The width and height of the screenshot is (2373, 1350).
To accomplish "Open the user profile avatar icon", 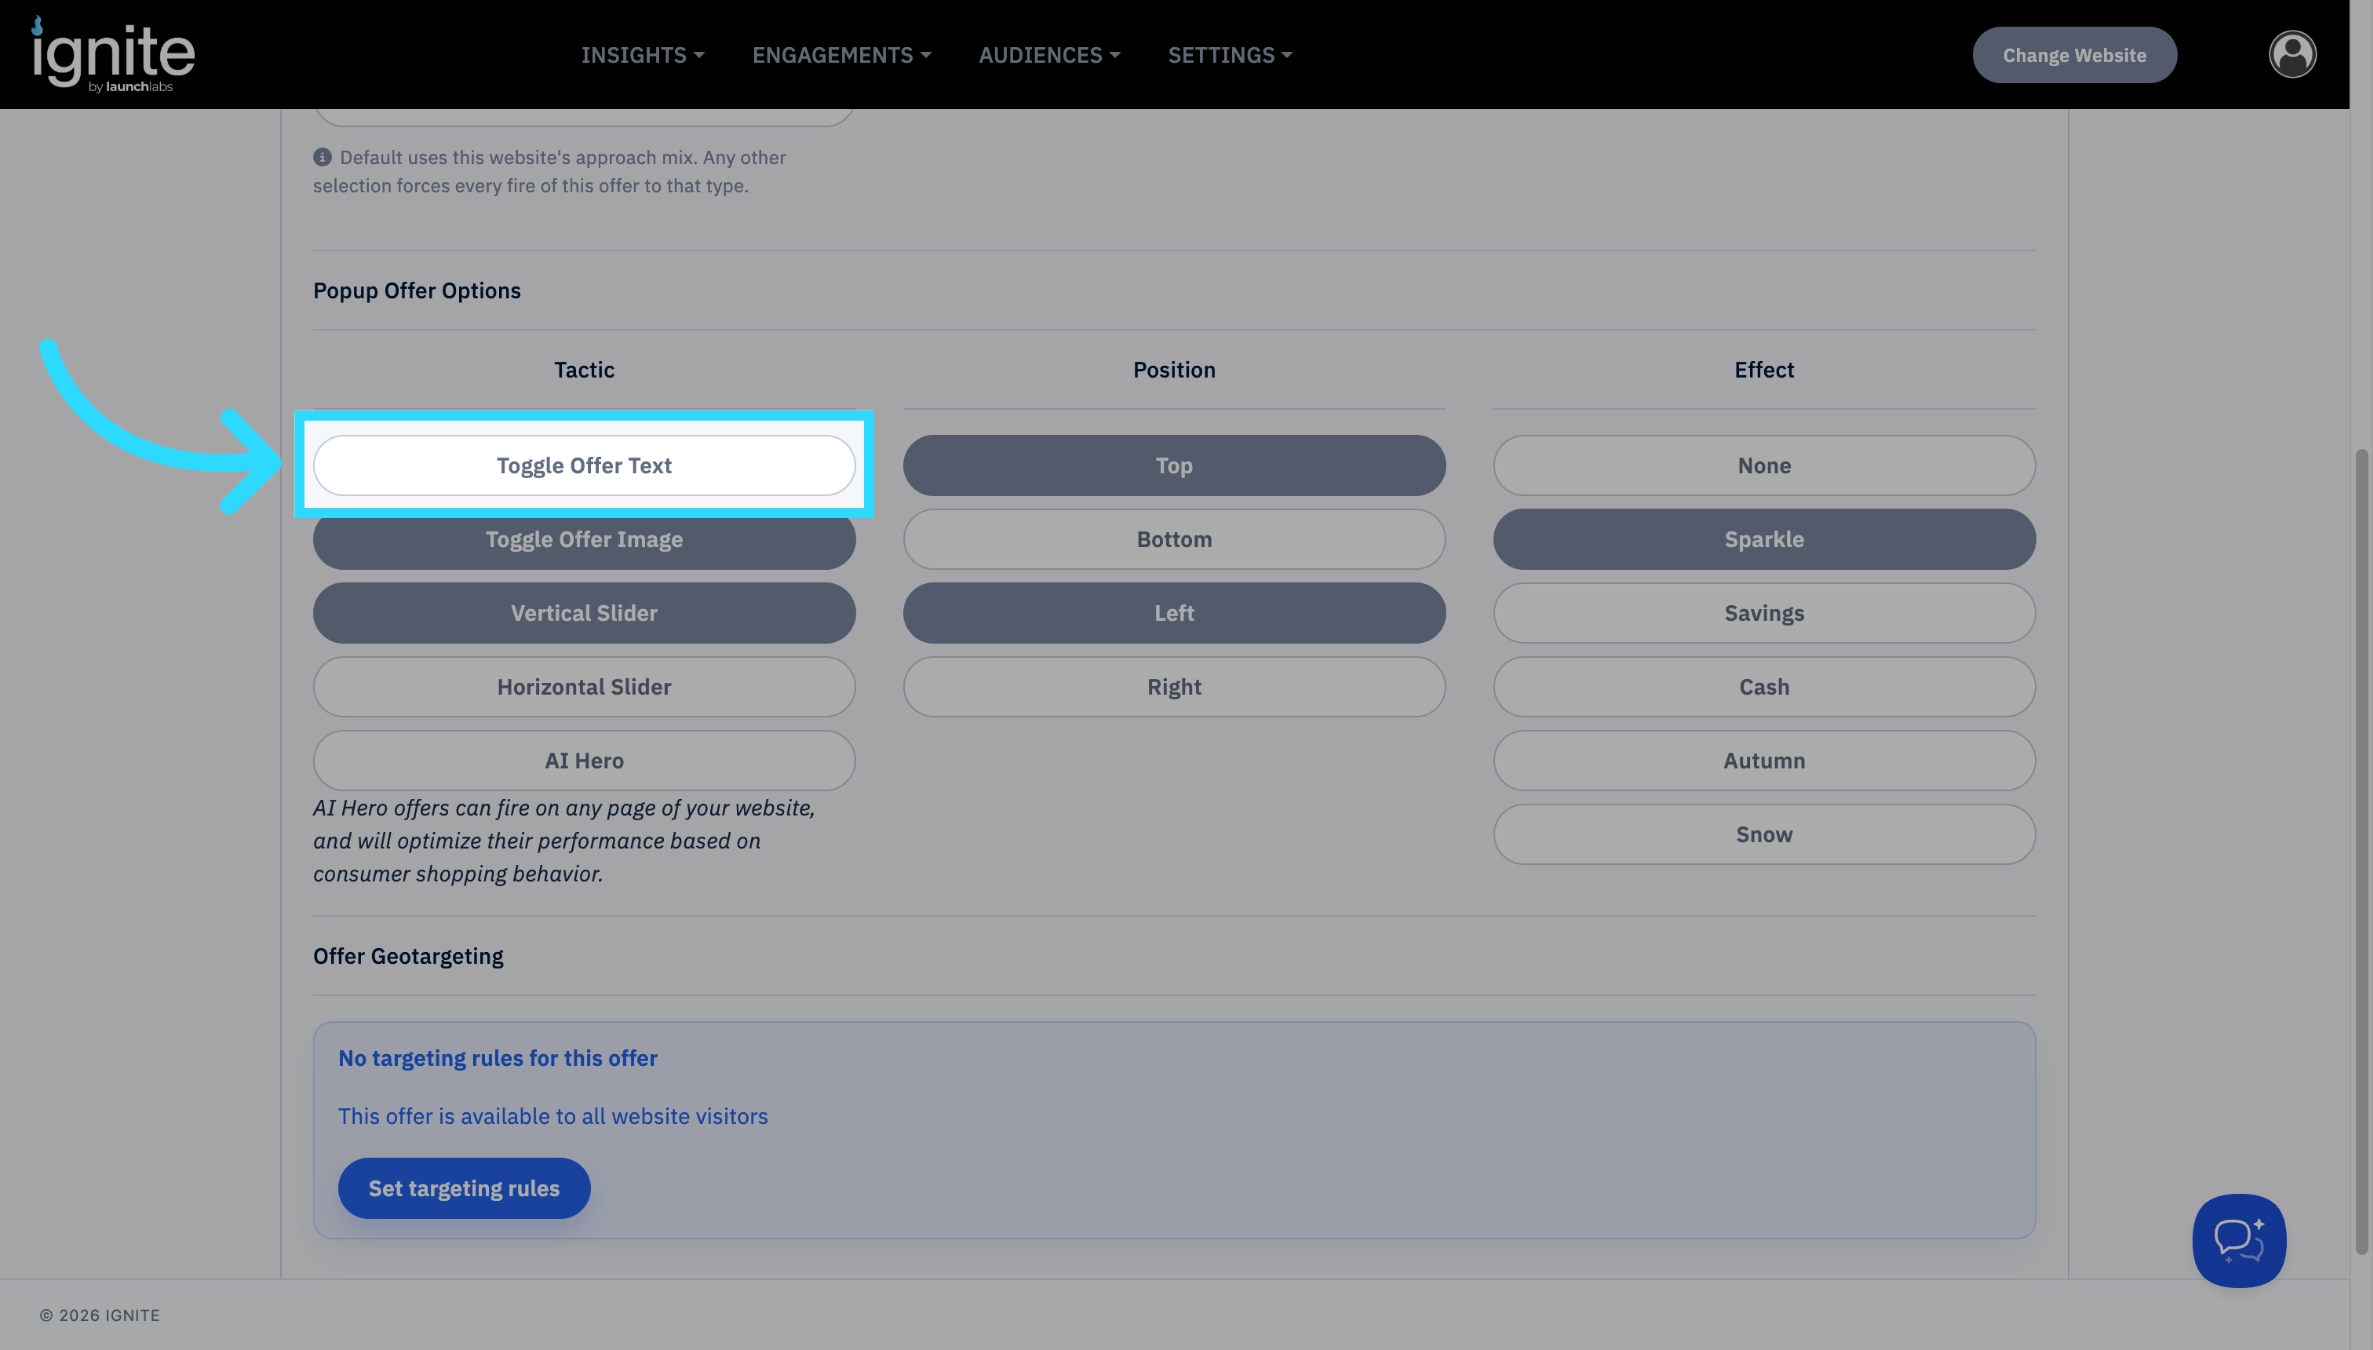I will [x=2292, y=54].
